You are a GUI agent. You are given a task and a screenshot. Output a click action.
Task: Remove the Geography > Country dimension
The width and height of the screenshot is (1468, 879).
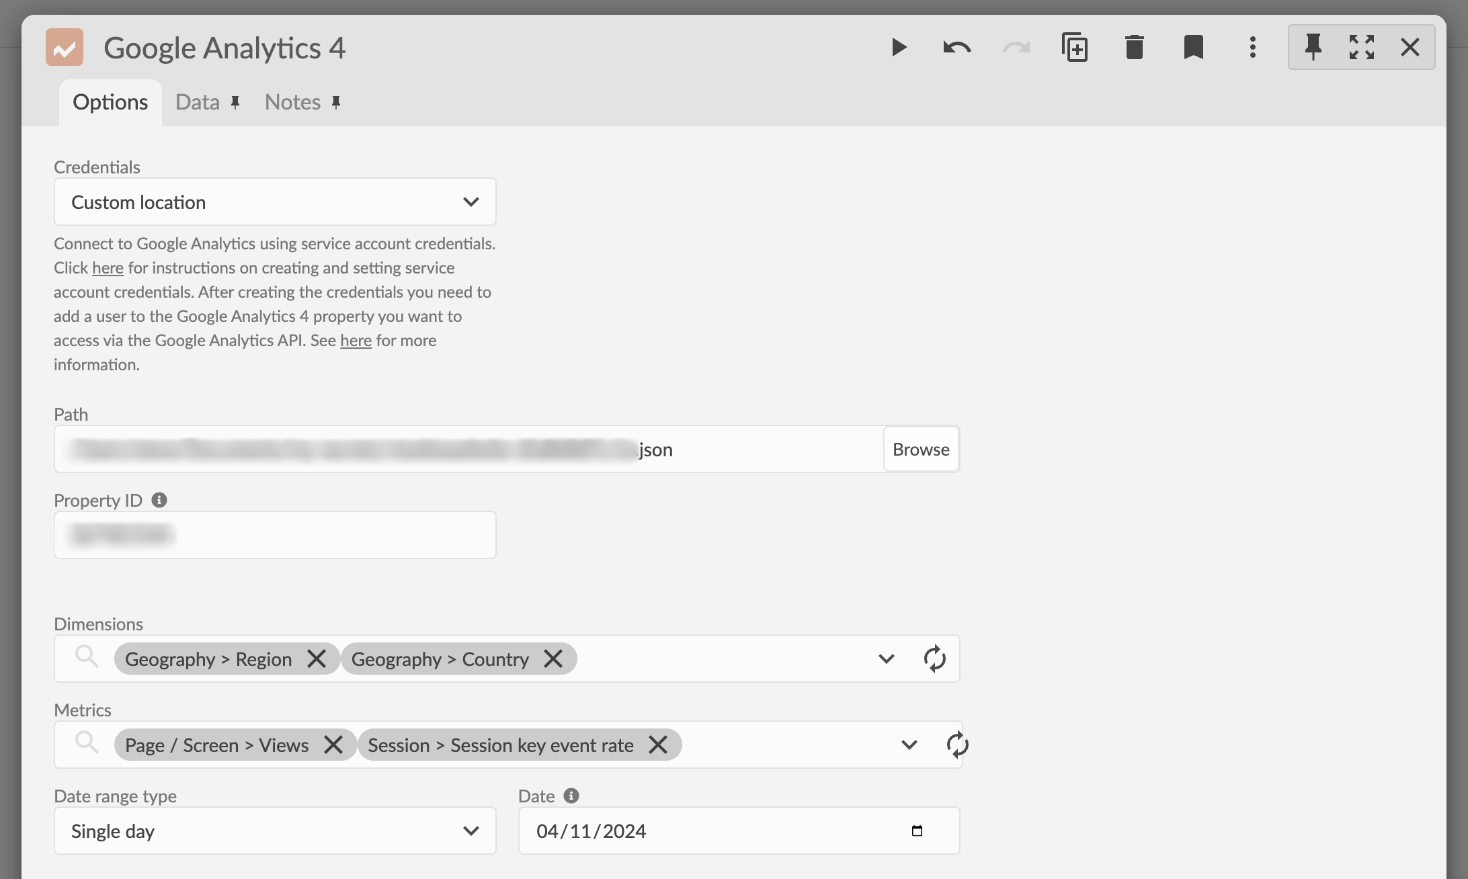553,659
